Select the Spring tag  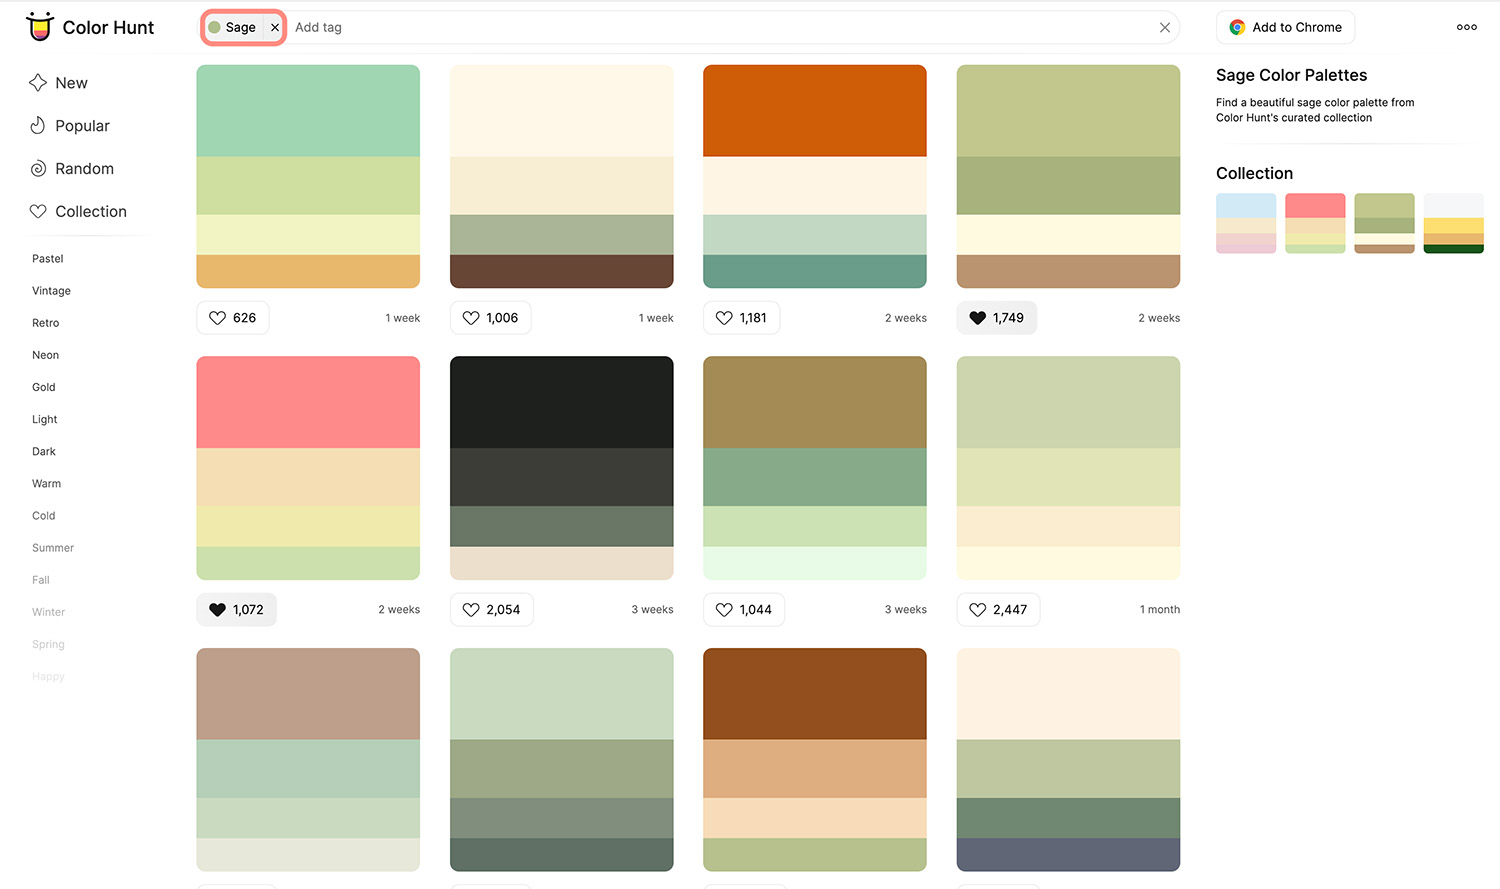(48, 644)
